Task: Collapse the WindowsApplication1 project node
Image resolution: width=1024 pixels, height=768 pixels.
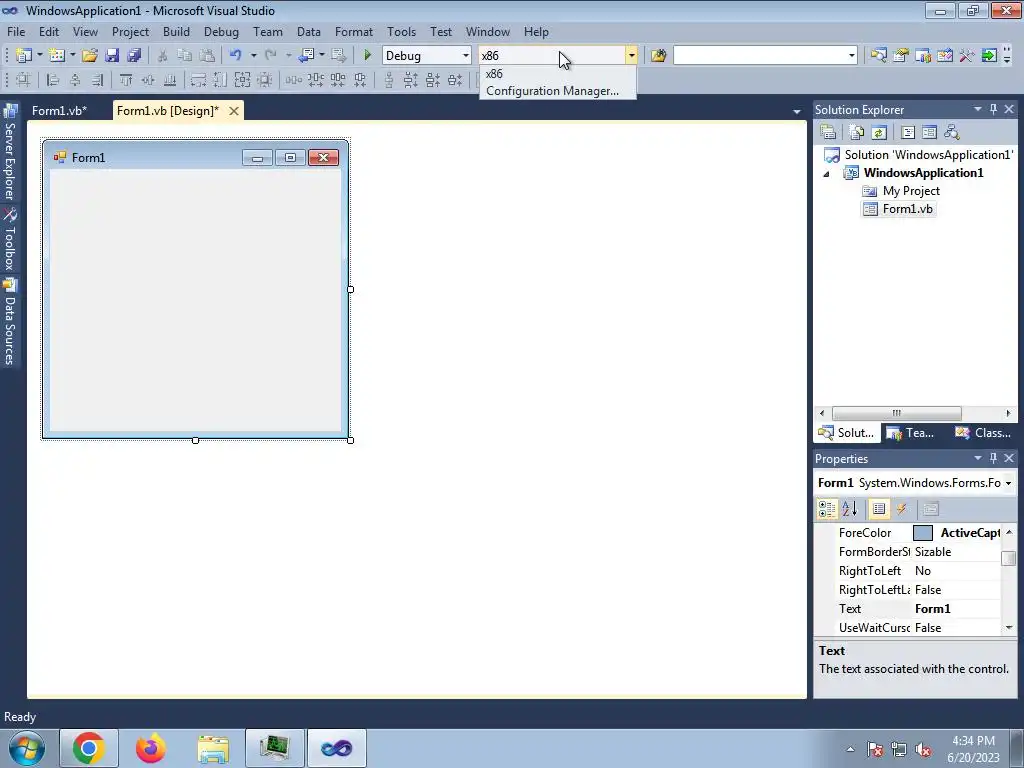Action: [826, 174]
